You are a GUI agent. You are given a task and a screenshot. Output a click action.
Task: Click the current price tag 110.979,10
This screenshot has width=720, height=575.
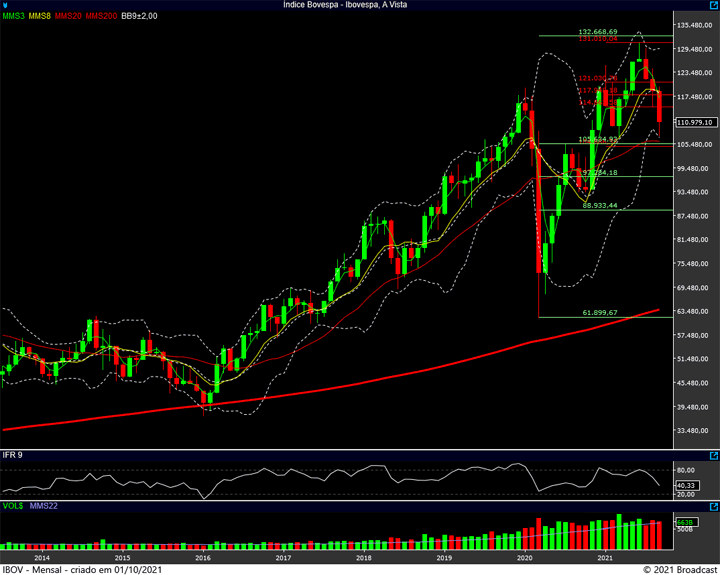(x=694, y=122)
